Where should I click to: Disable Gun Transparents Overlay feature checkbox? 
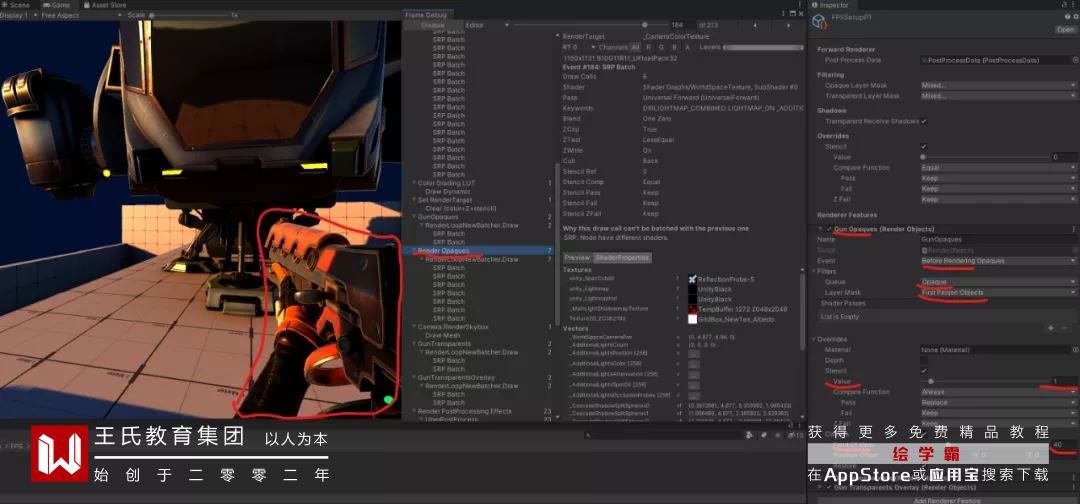(829, 487)
